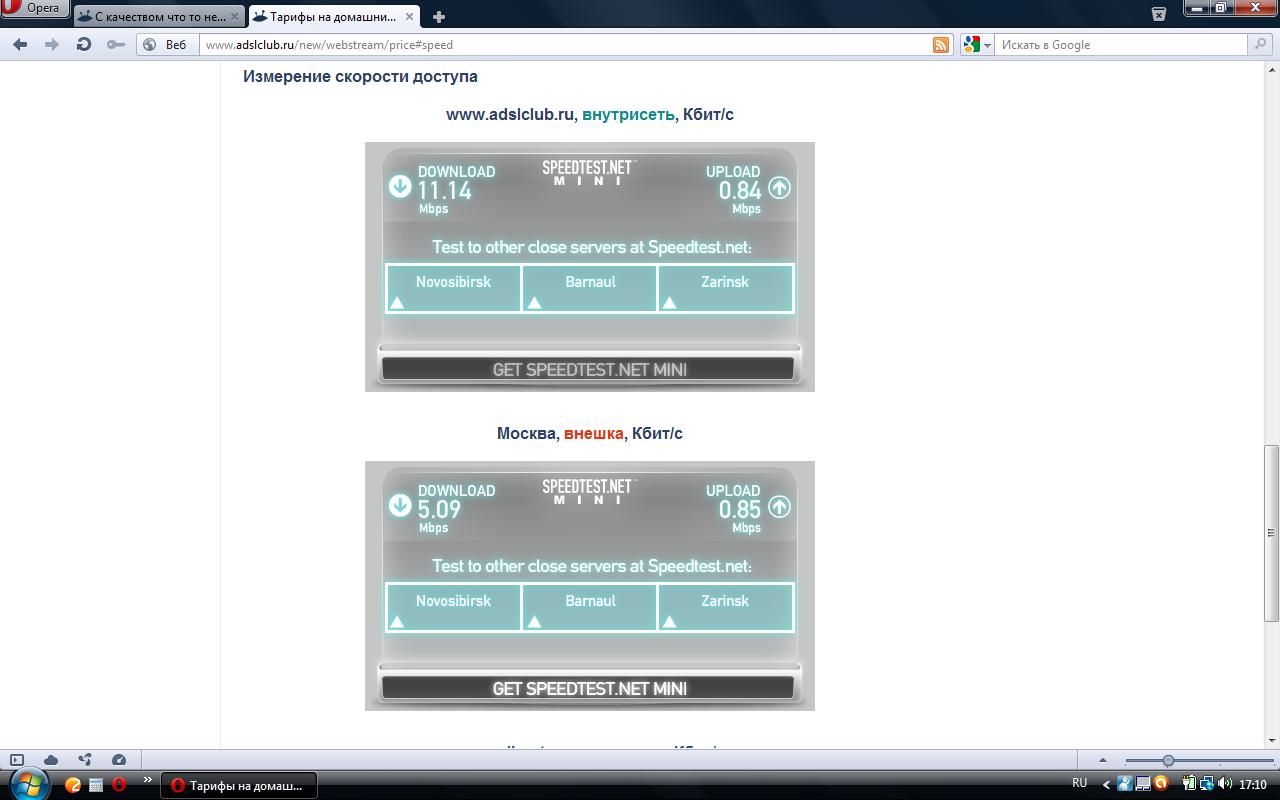Open the password wand key icon
The height and width of the screenshot is (800, 1280).
pos(116,45)
